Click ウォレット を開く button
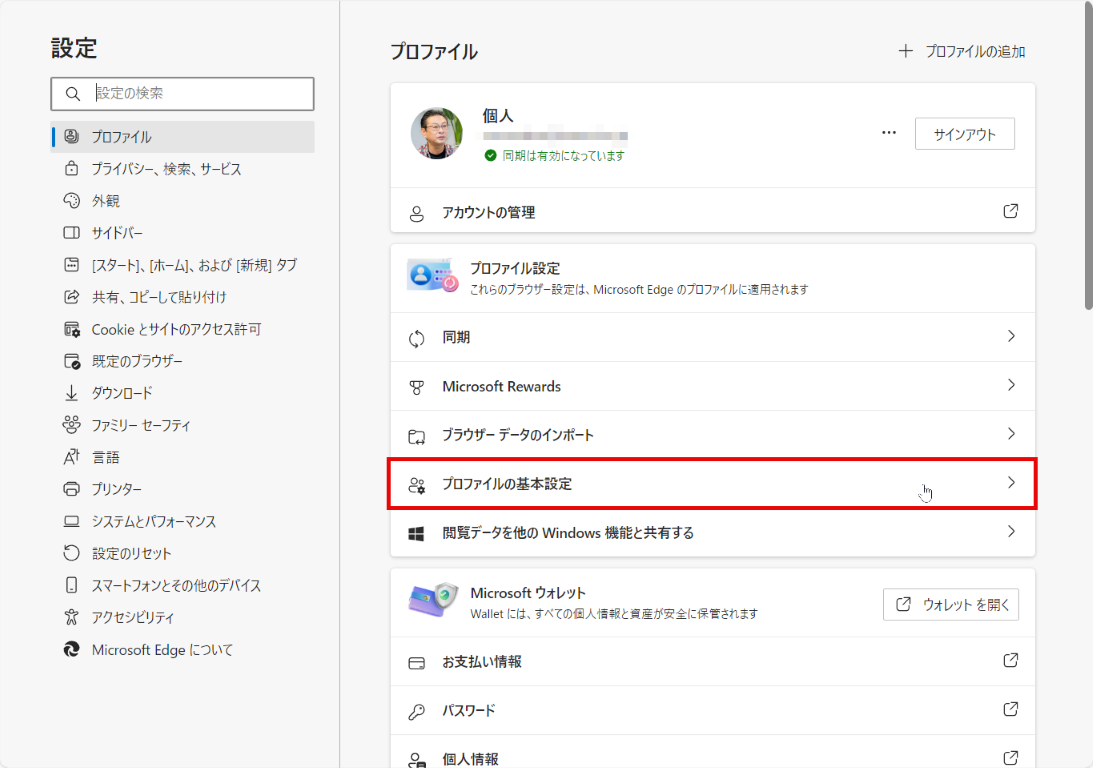 click(951, 604)
